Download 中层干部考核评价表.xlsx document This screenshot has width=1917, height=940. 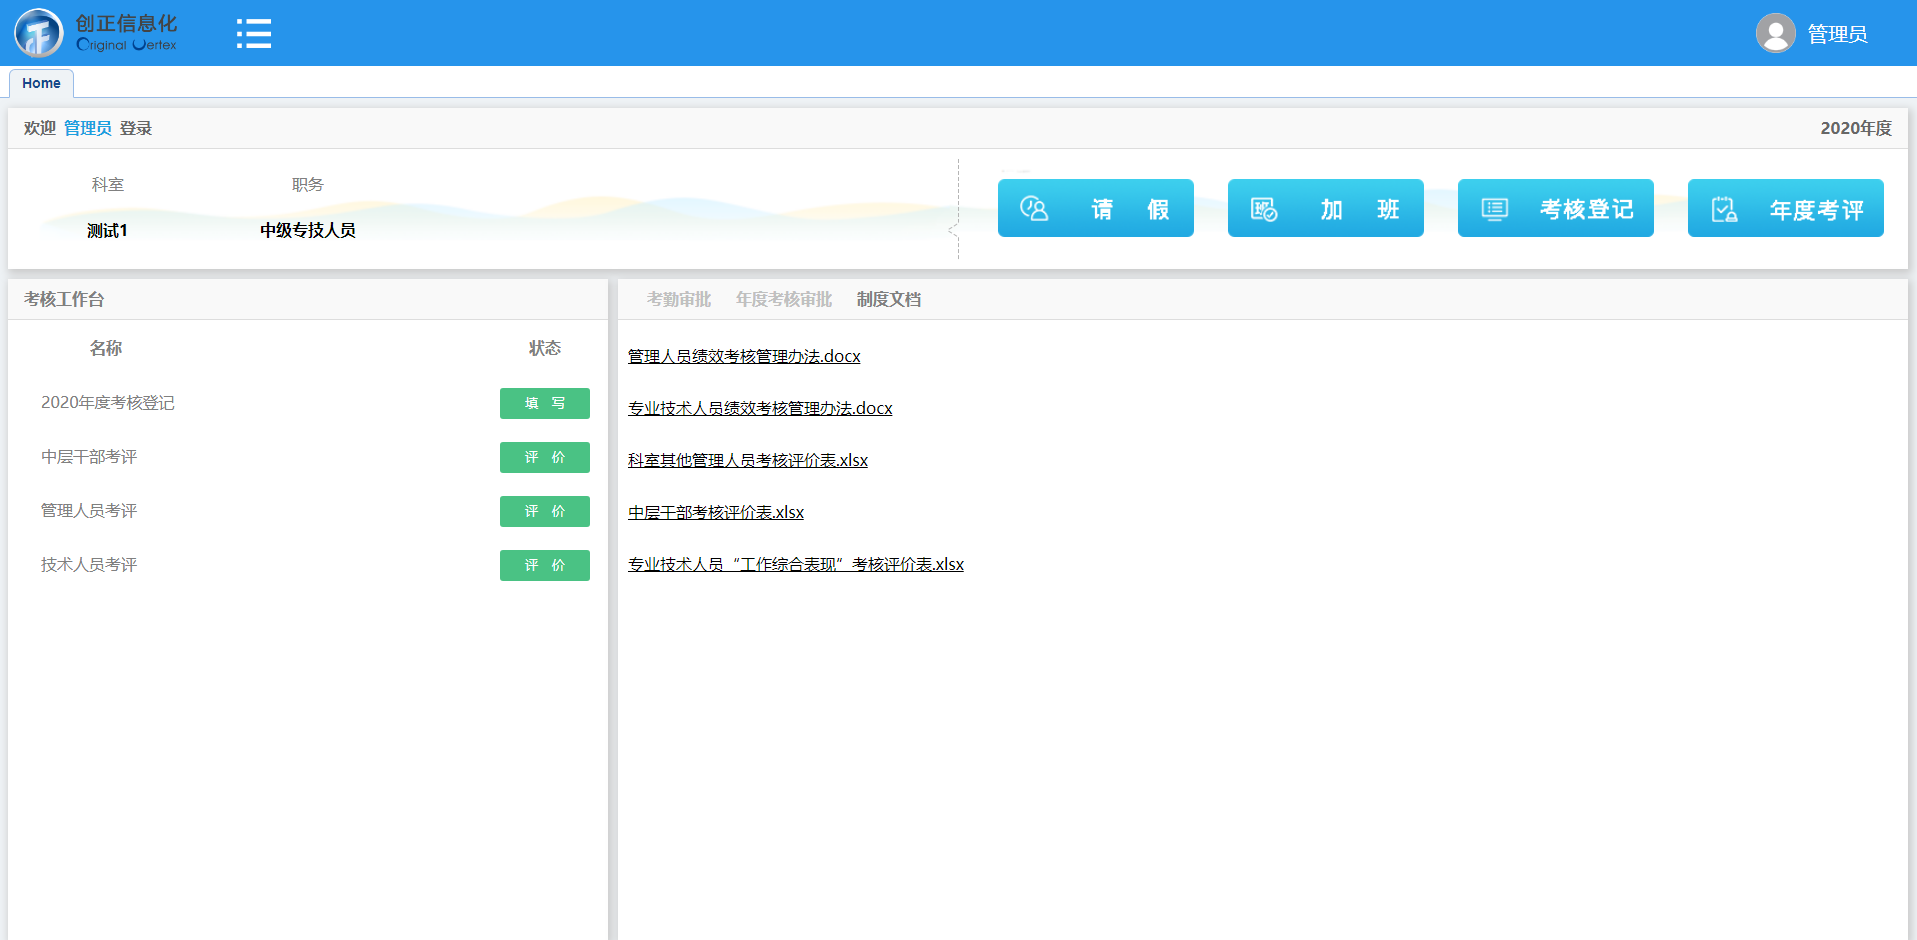click(715, 512)
